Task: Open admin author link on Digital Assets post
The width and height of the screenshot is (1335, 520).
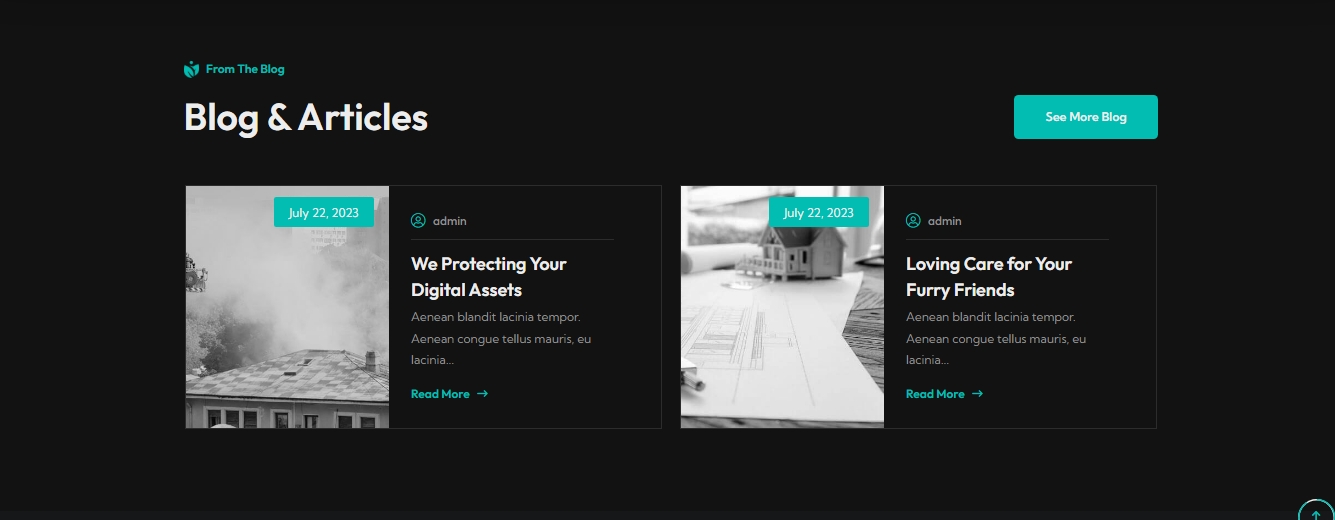Action: [449, 221]
